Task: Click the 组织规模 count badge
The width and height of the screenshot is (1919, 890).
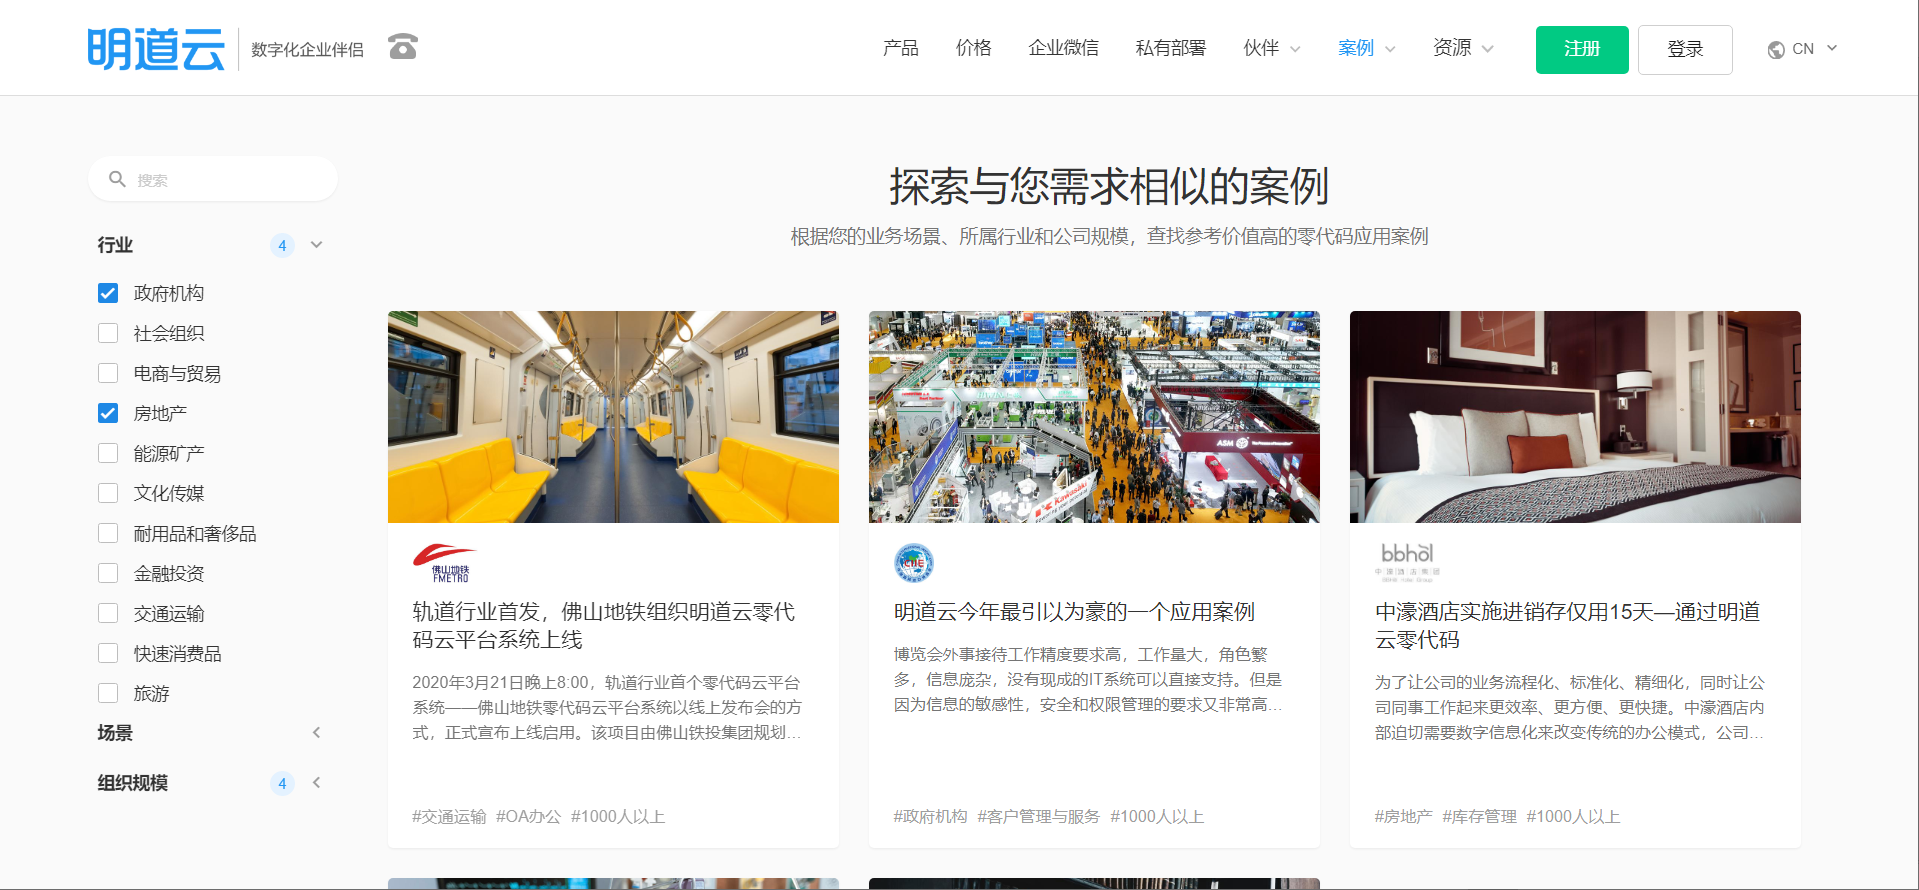Action: [x=282, y=783]
